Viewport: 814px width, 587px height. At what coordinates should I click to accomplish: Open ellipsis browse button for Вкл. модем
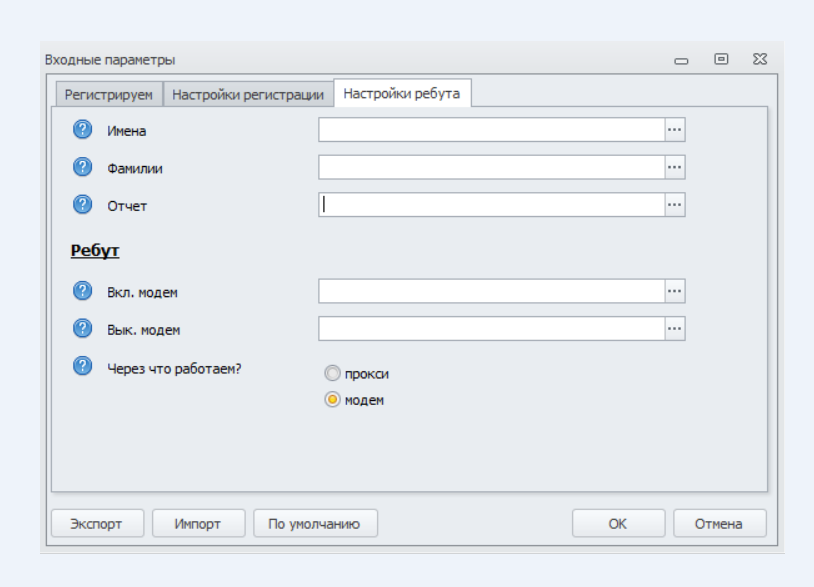(x=675, y=291)
